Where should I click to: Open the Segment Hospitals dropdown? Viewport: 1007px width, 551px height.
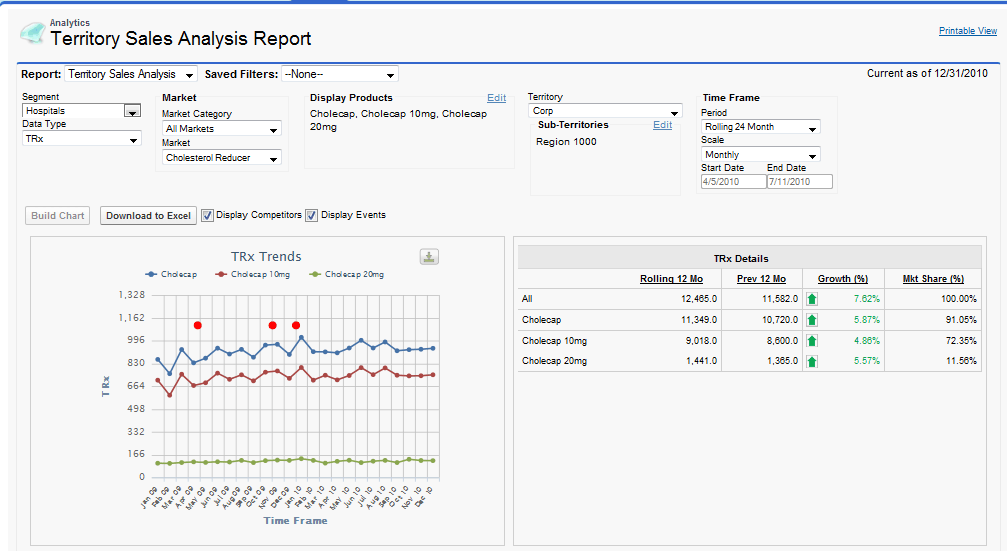pos(132,111)
